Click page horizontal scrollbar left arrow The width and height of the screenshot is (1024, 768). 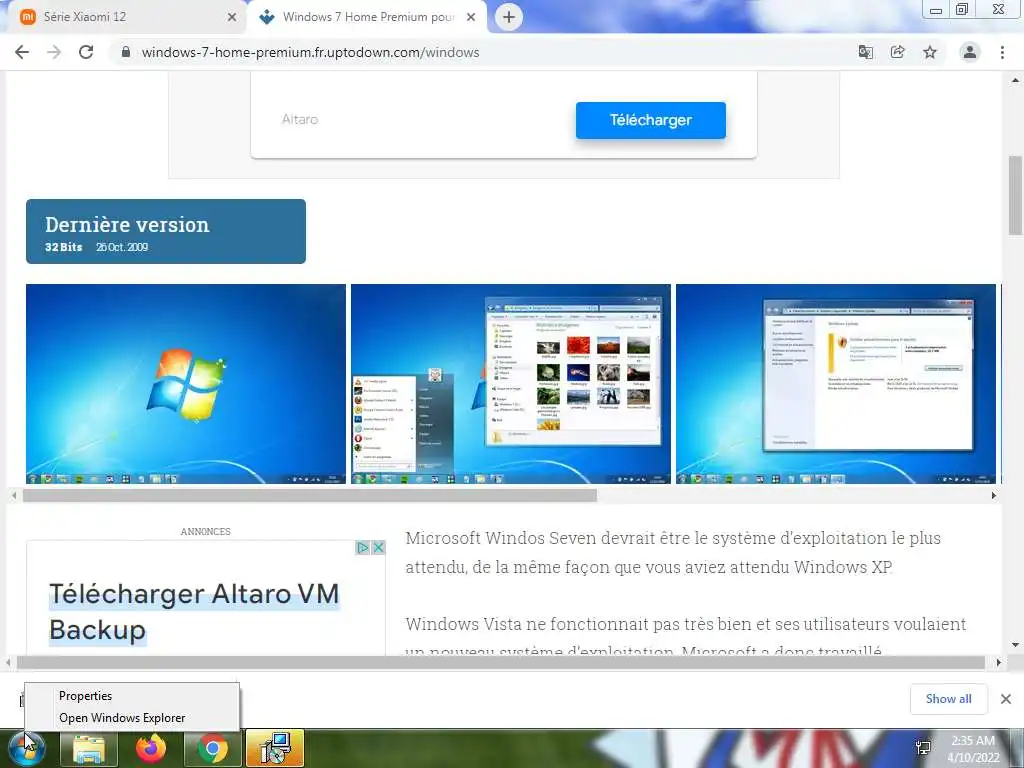pos(7,663)
